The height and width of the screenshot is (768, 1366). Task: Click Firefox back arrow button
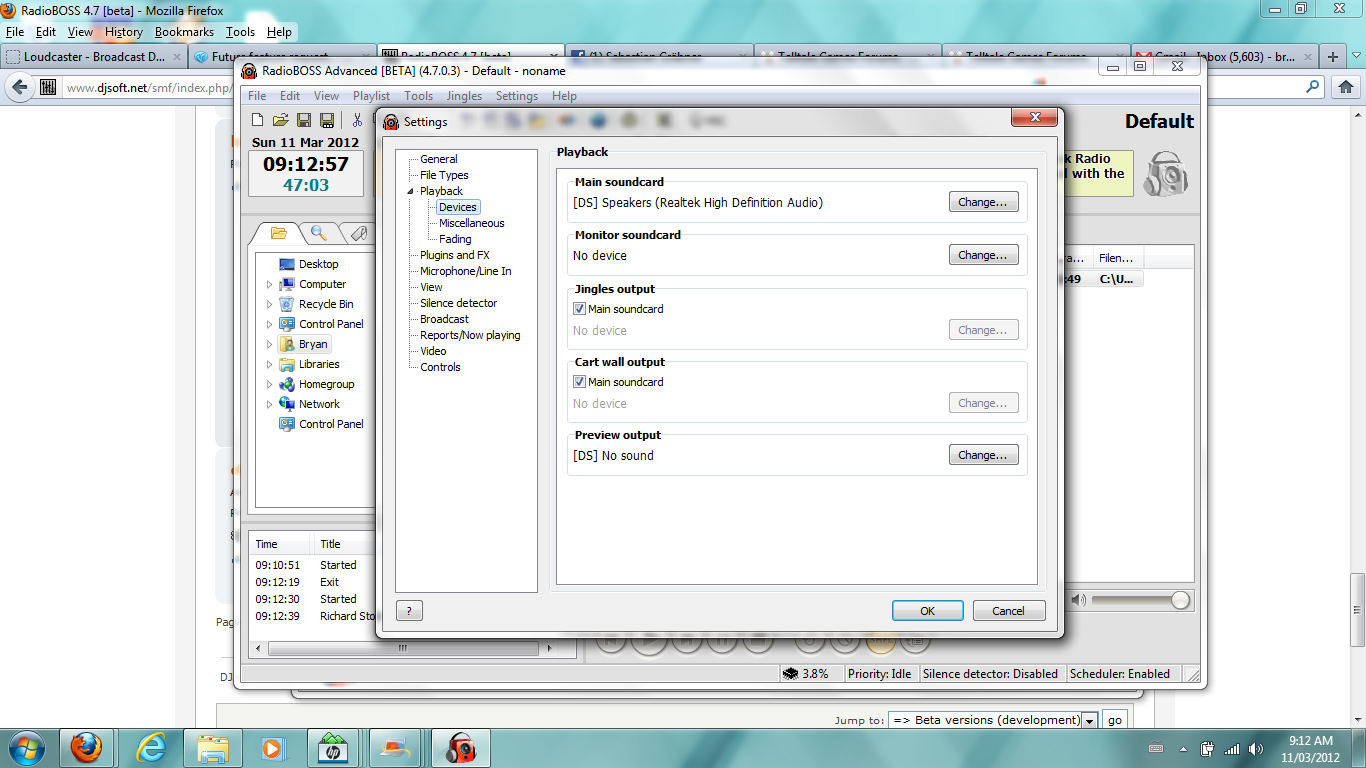click(19, 87)
